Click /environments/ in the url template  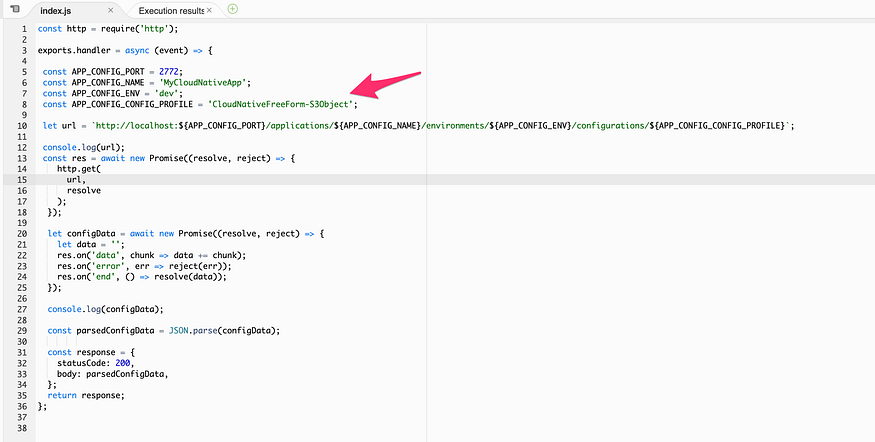[x=455, y=126]
